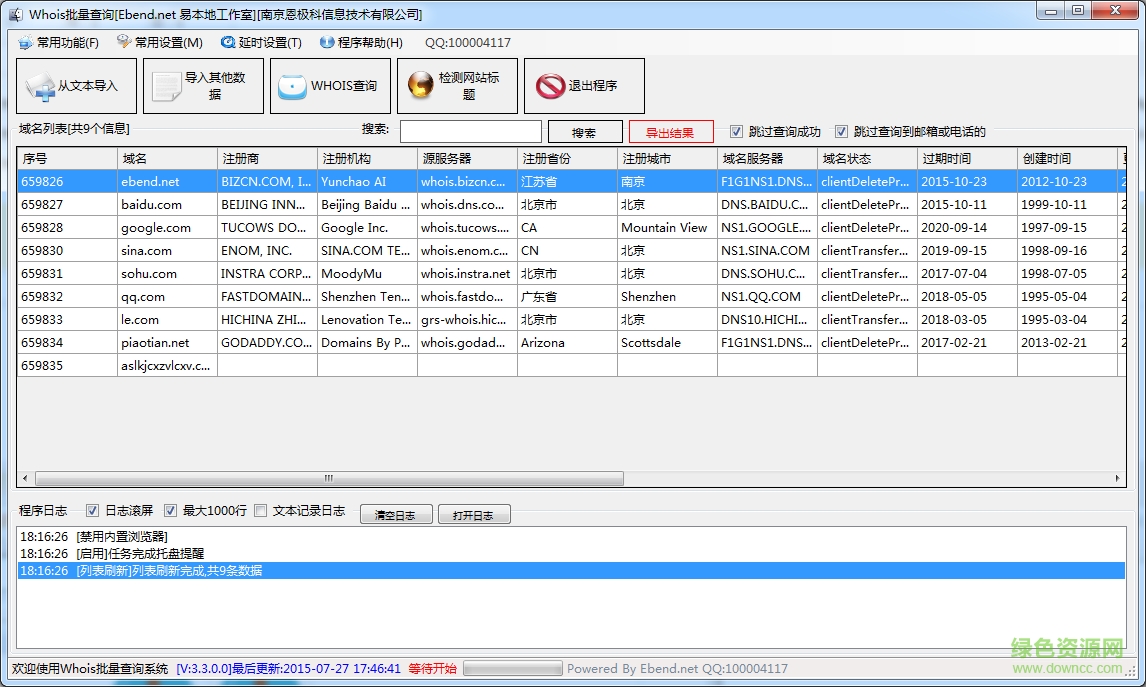1146x687 pixels.
Task: Click the 导出结果 export button
Action: pos(673,131)
